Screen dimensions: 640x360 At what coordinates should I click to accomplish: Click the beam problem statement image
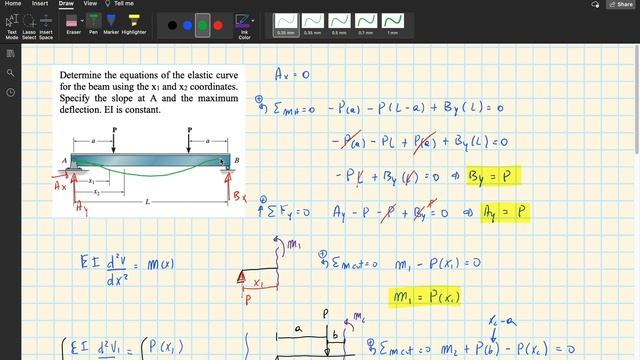tap(149, 141)
